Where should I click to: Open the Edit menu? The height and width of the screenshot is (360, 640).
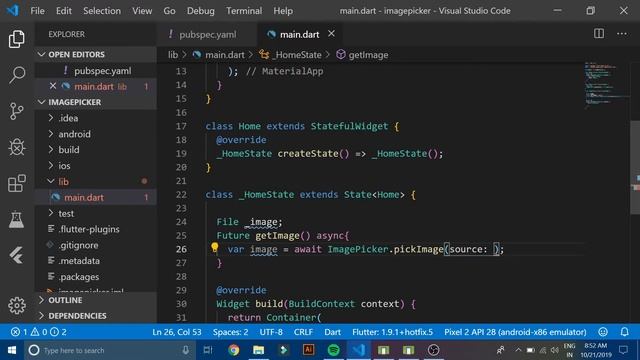pos(64,11)
